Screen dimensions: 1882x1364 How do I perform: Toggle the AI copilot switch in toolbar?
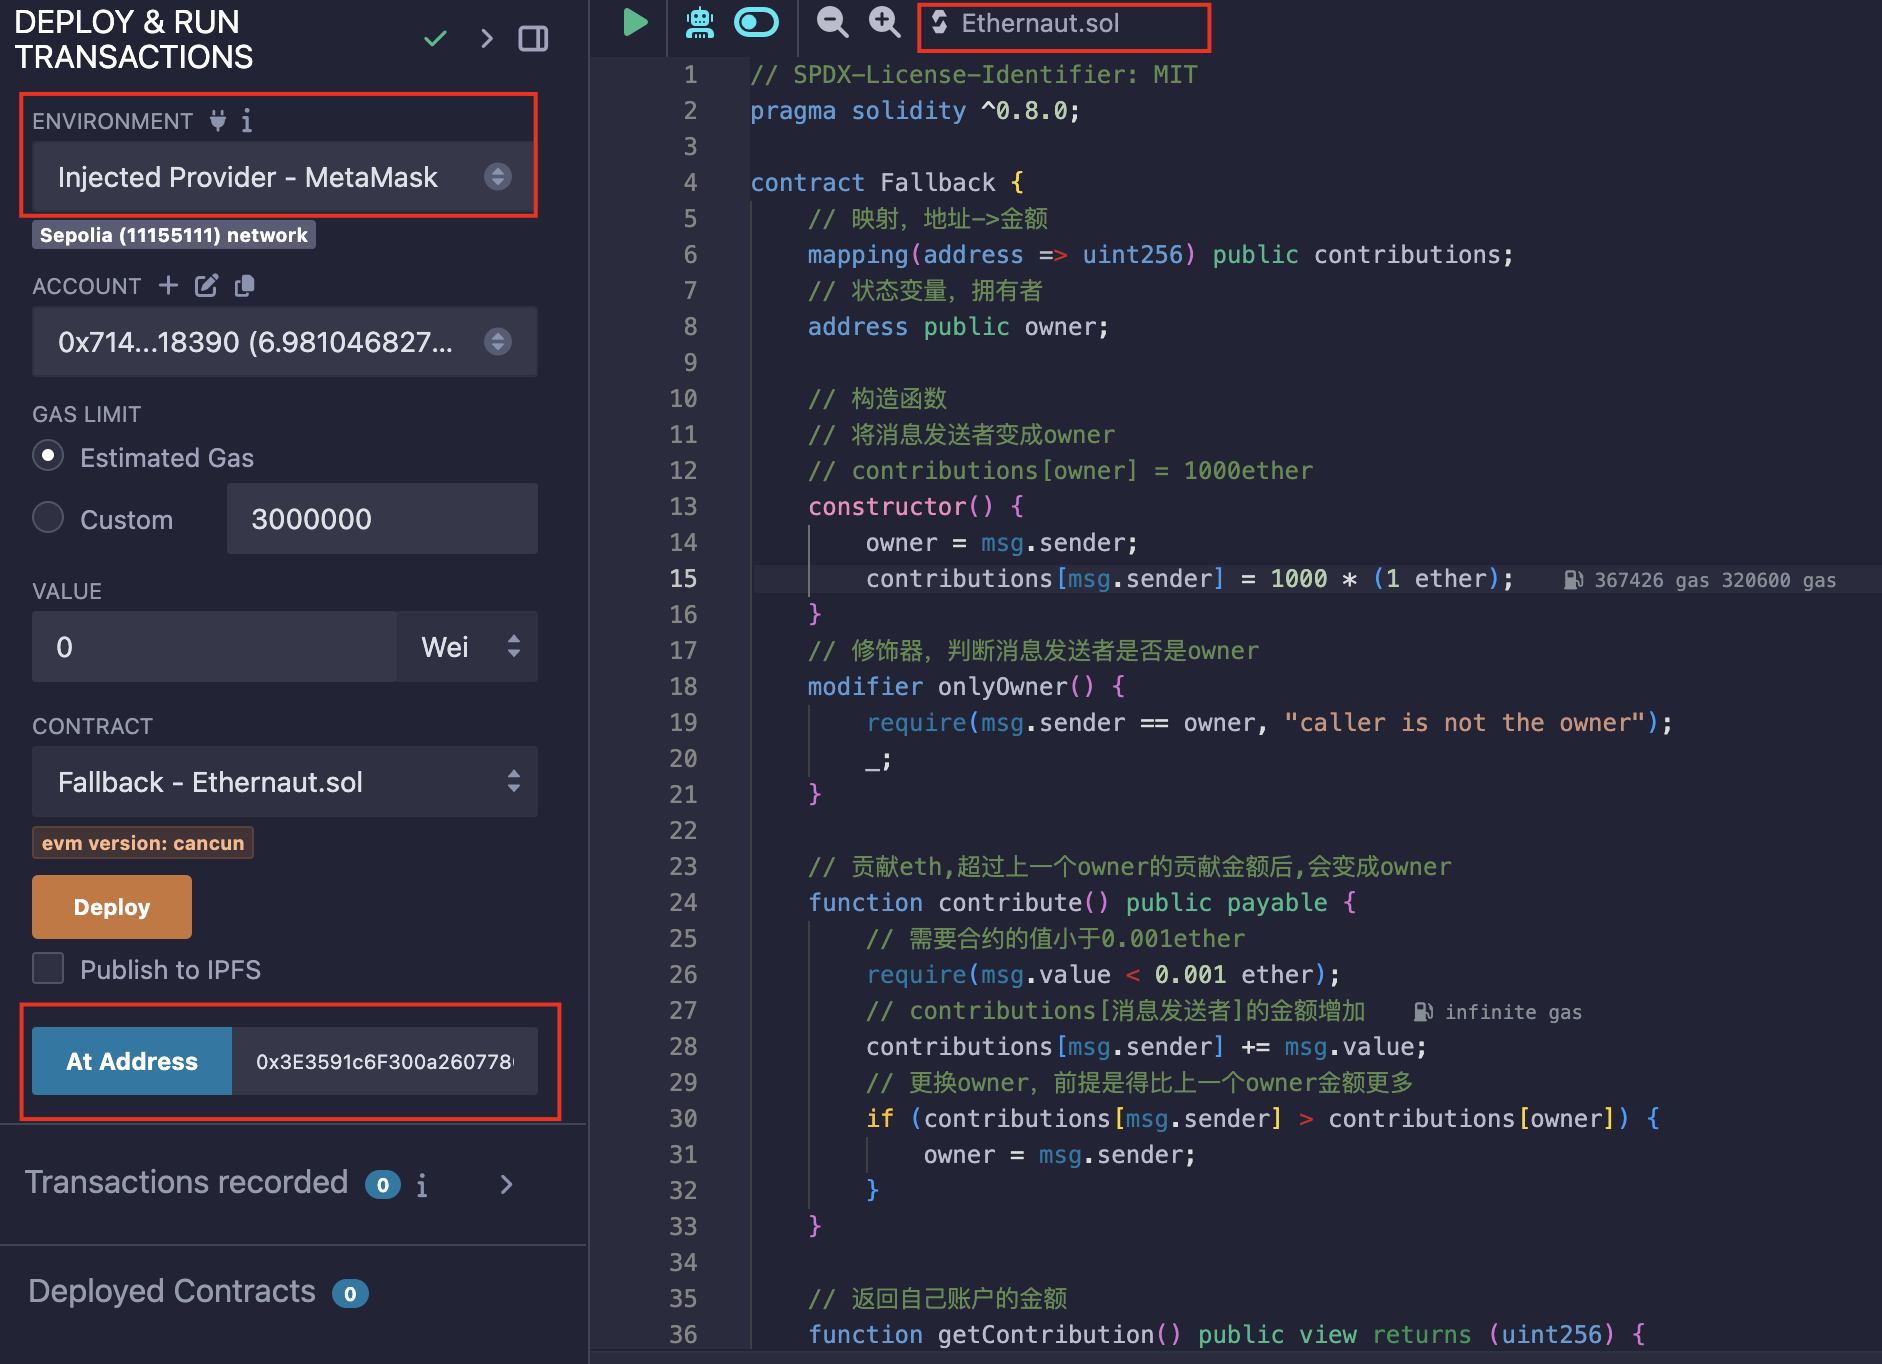pyautogui.click(x=756, y=22)
